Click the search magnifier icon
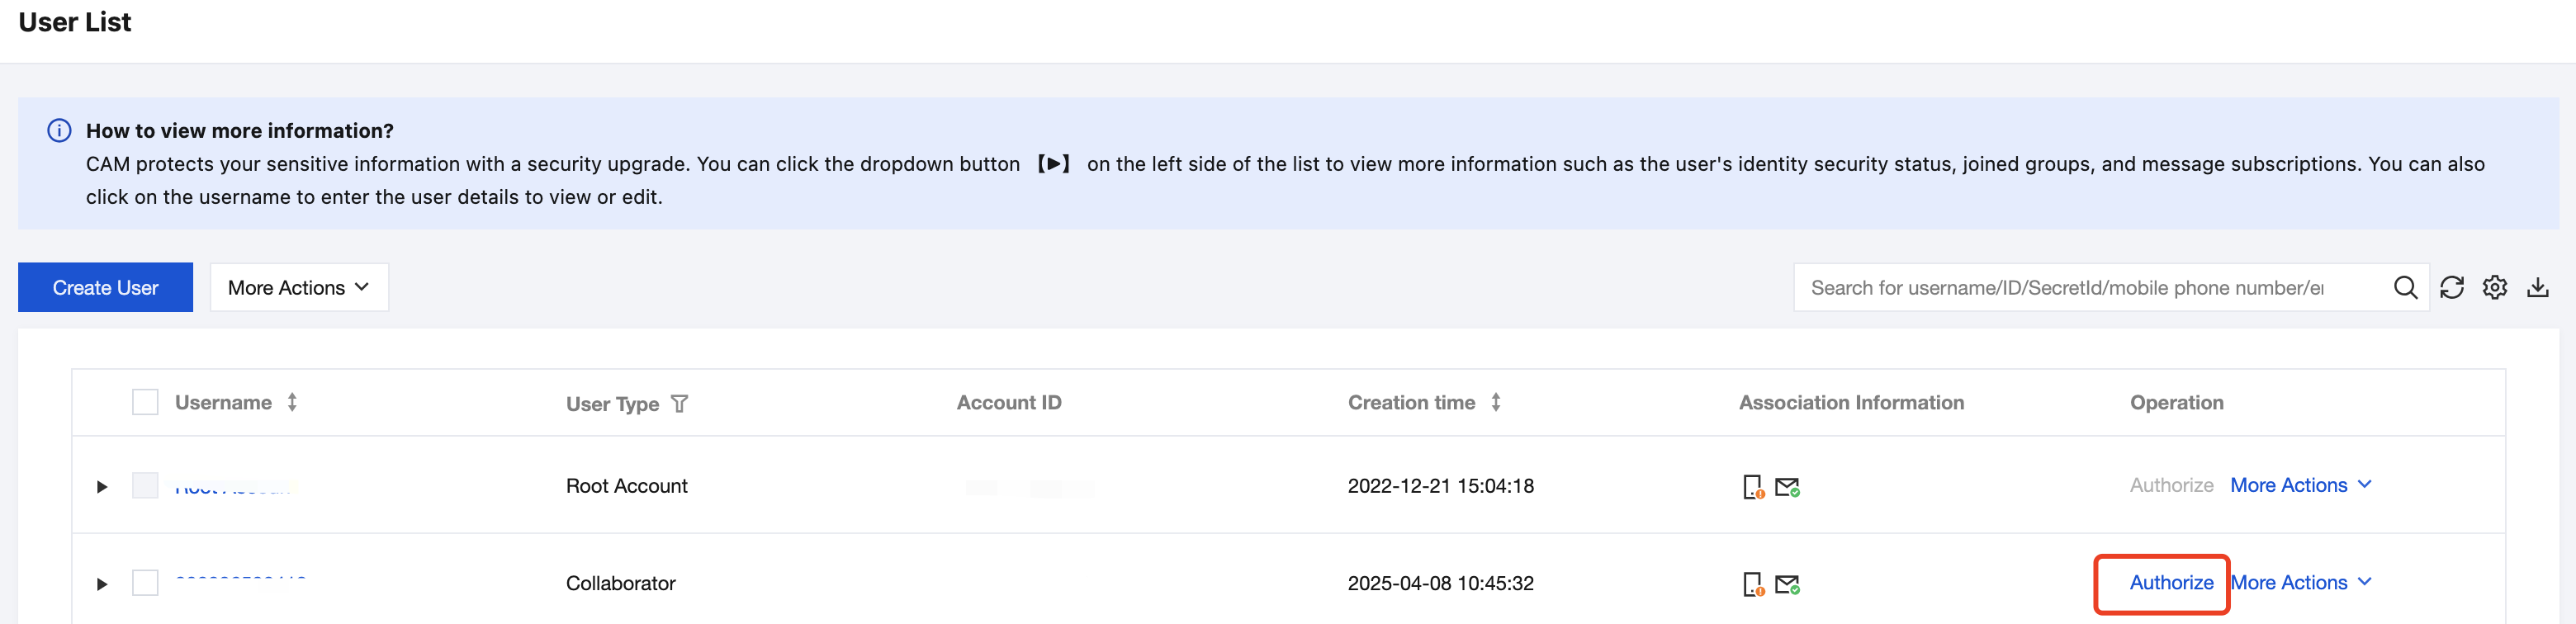 (2405, 288)
